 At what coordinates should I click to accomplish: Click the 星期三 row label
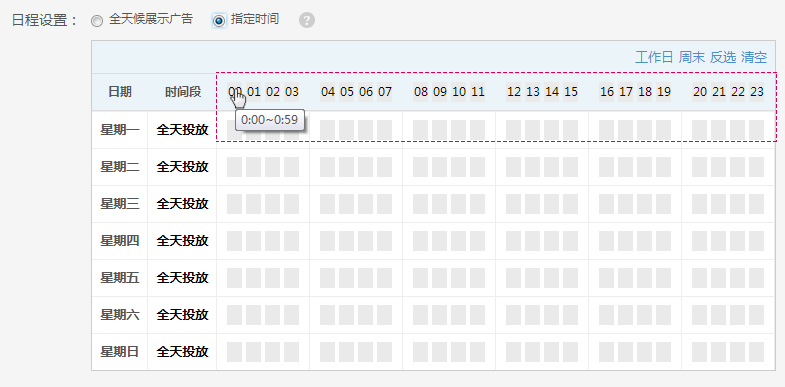tap(120, 204)
